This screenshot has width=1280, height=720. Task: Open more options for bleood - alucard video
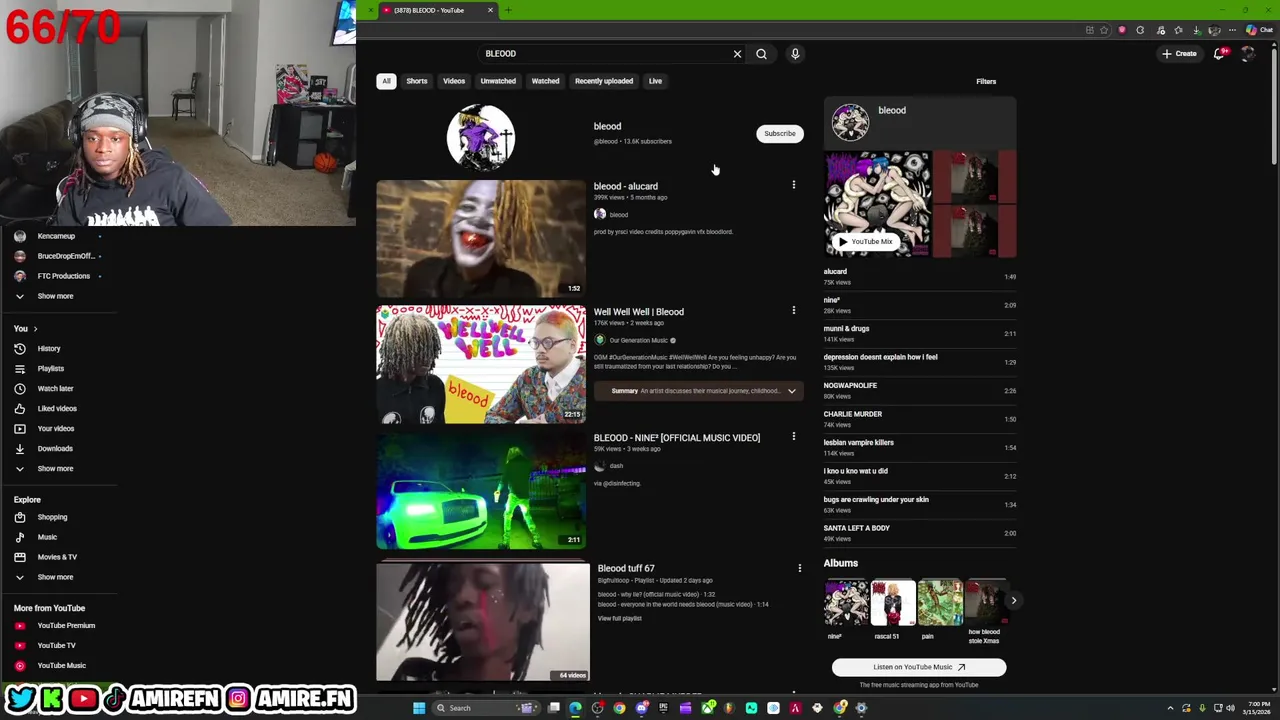(x=794, y=185)
